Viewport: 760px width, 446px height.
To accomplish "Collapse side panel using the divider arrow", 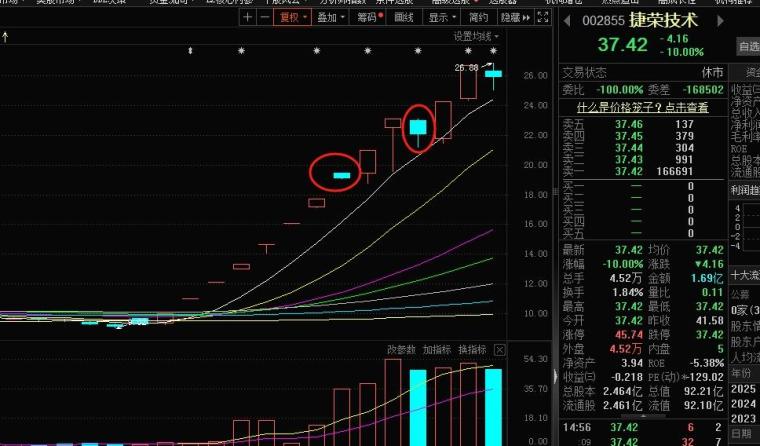I will (554, 378).
